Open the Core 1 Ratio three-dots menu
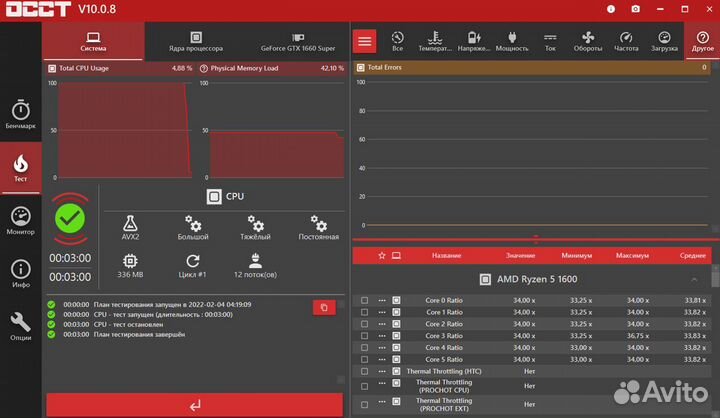Screen dimensions: 720x418 pos(382,312)
